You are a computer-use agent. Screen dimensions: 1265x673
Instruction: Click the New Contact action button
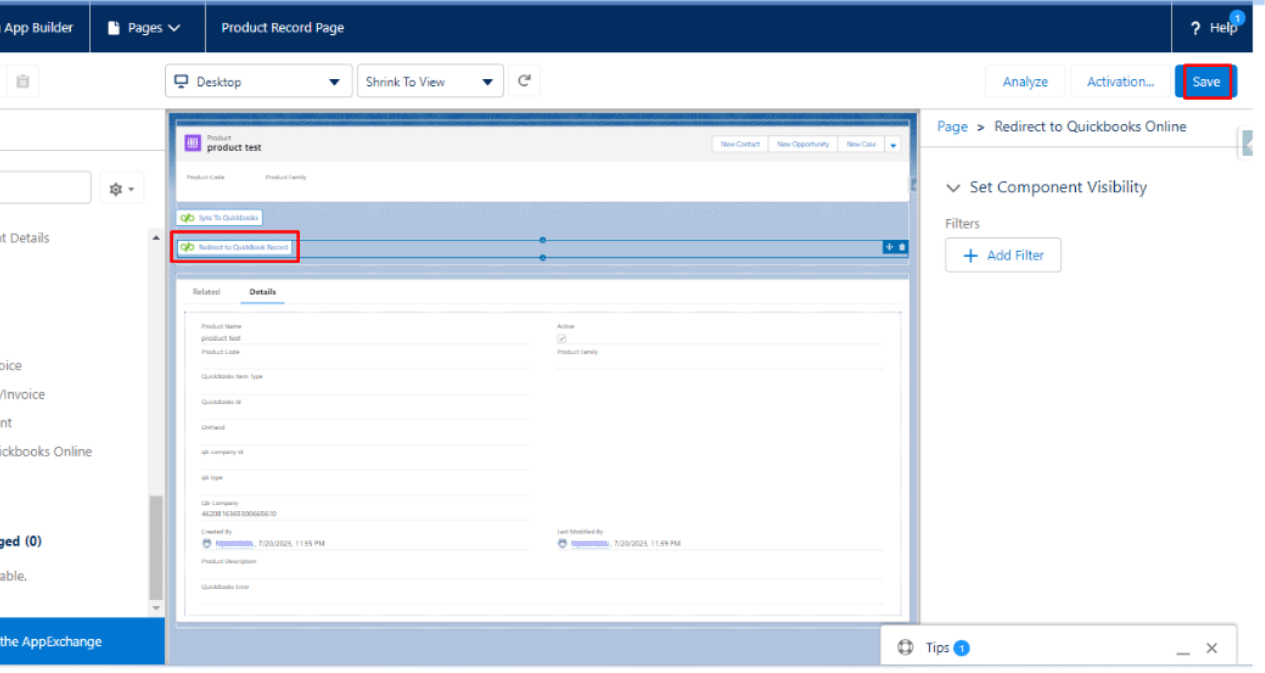(x=740, y=144)
